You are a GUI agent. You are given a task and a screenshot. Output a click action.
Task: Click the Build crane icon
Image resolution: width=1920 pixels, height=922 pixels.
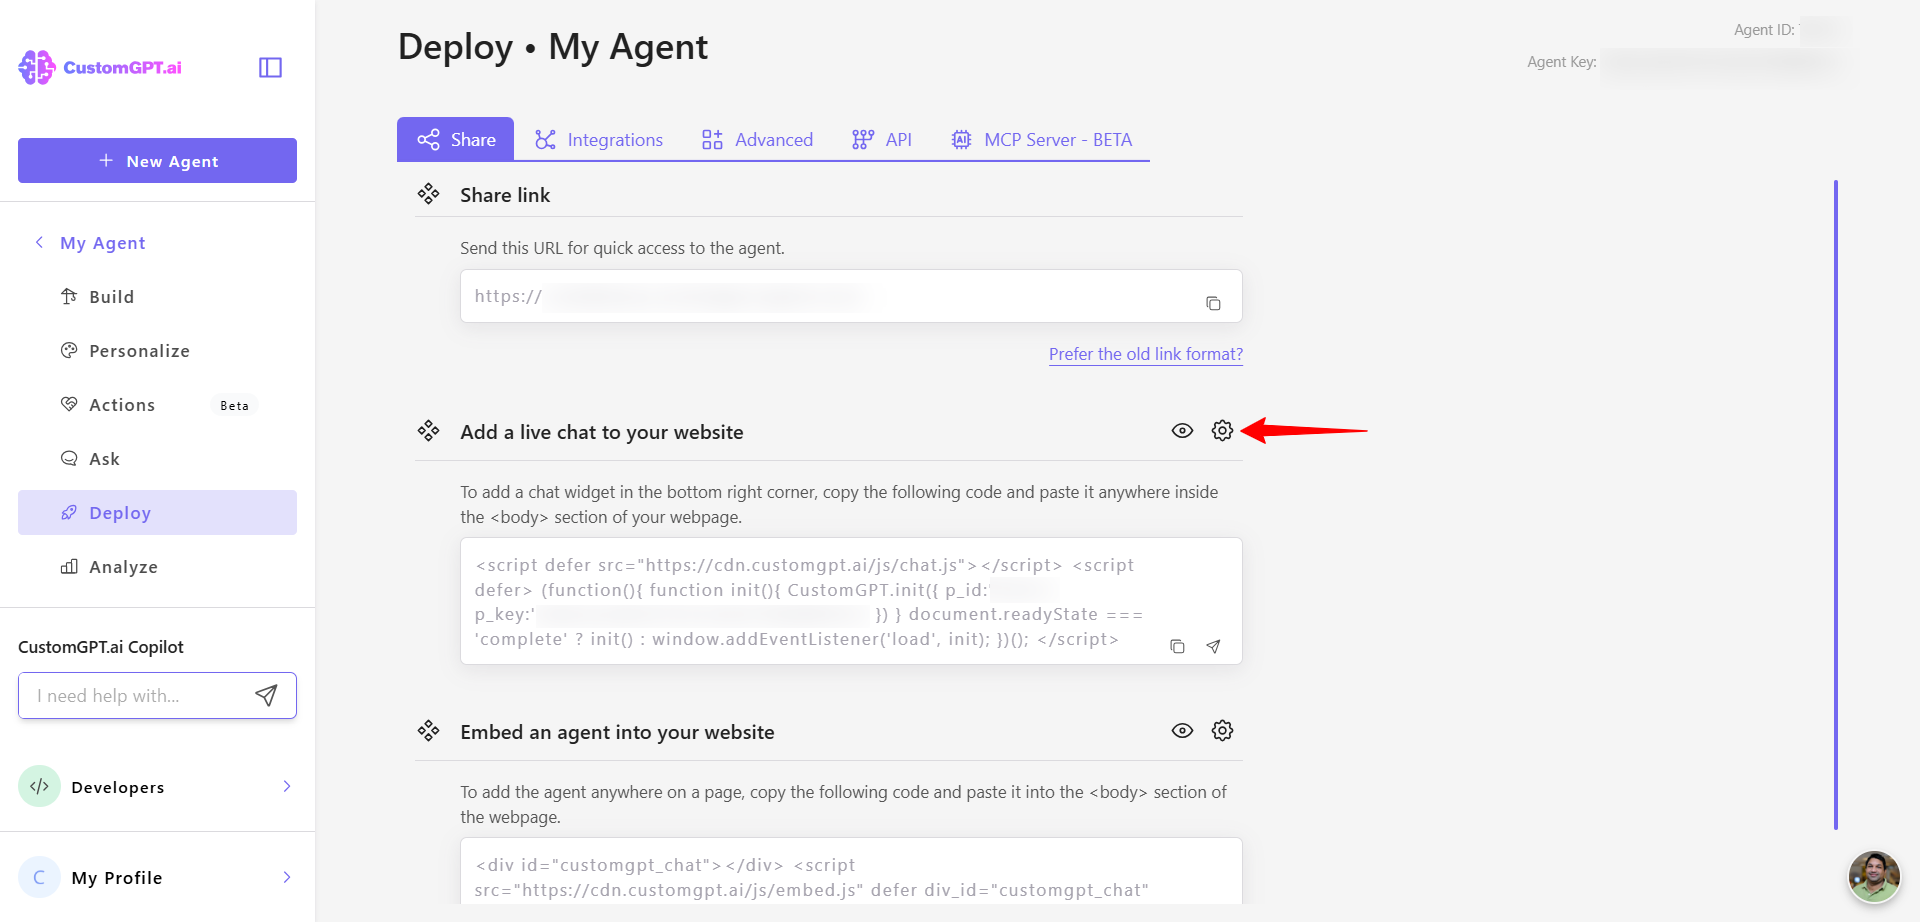pos(69,296)
